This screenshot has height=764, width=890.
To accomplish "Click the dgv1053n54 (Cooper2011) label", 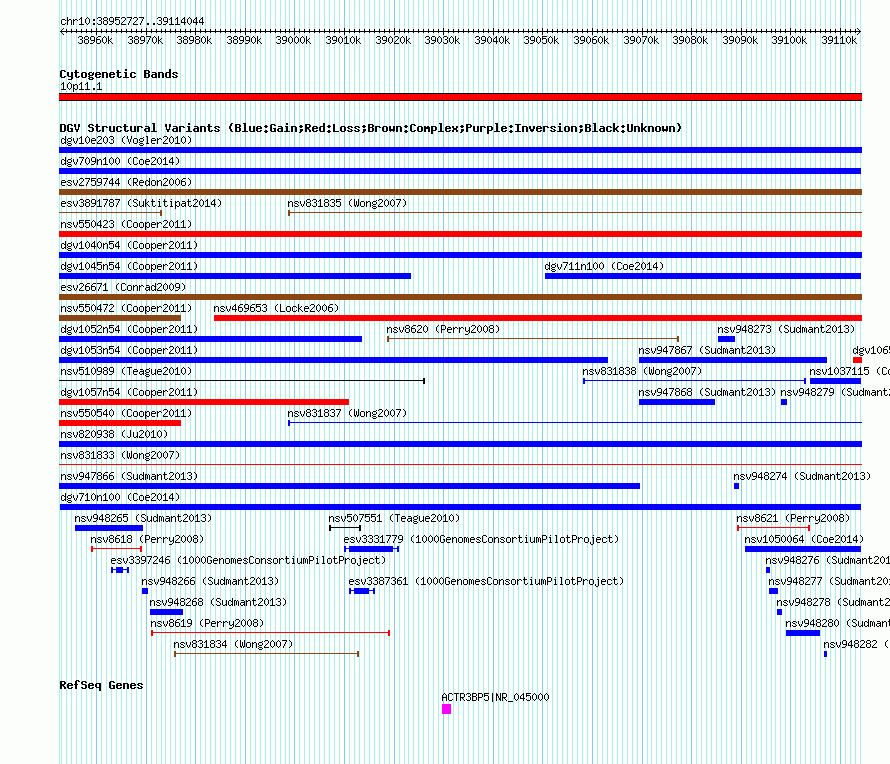I will (129, 350).
